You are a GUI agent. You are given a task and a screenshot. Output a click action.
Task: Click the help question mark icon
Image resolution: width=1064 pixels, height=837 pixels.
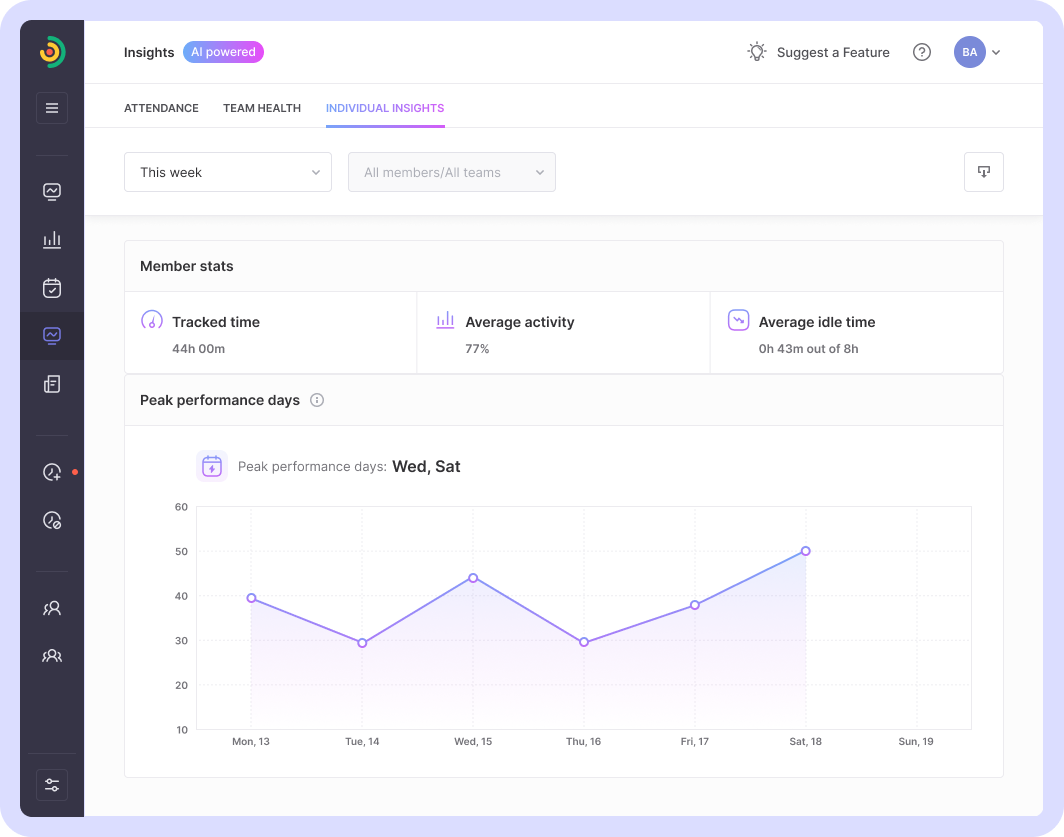(x=922, y=52)
